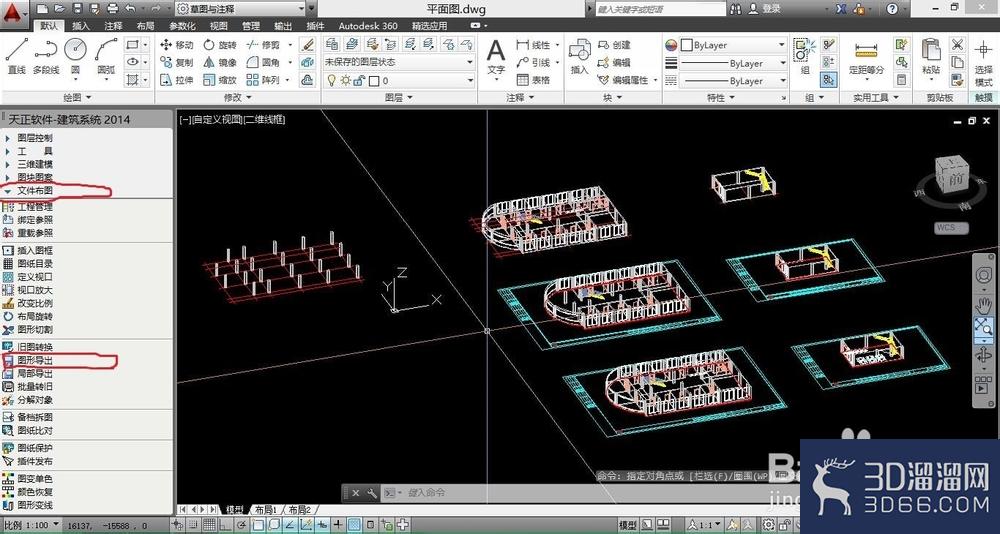
Task: Click the 镜像 mirror tool
Action: tap(220, 63)
